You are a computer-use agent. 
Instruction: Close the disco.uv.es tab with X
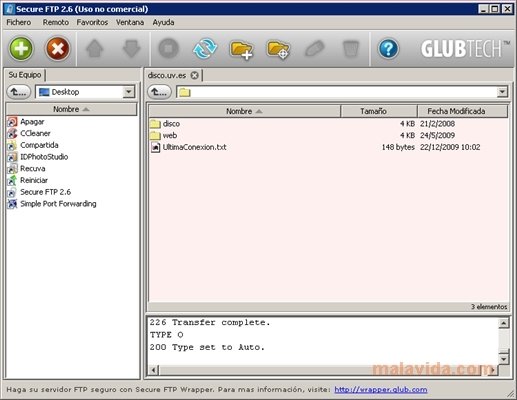point(194,76)
